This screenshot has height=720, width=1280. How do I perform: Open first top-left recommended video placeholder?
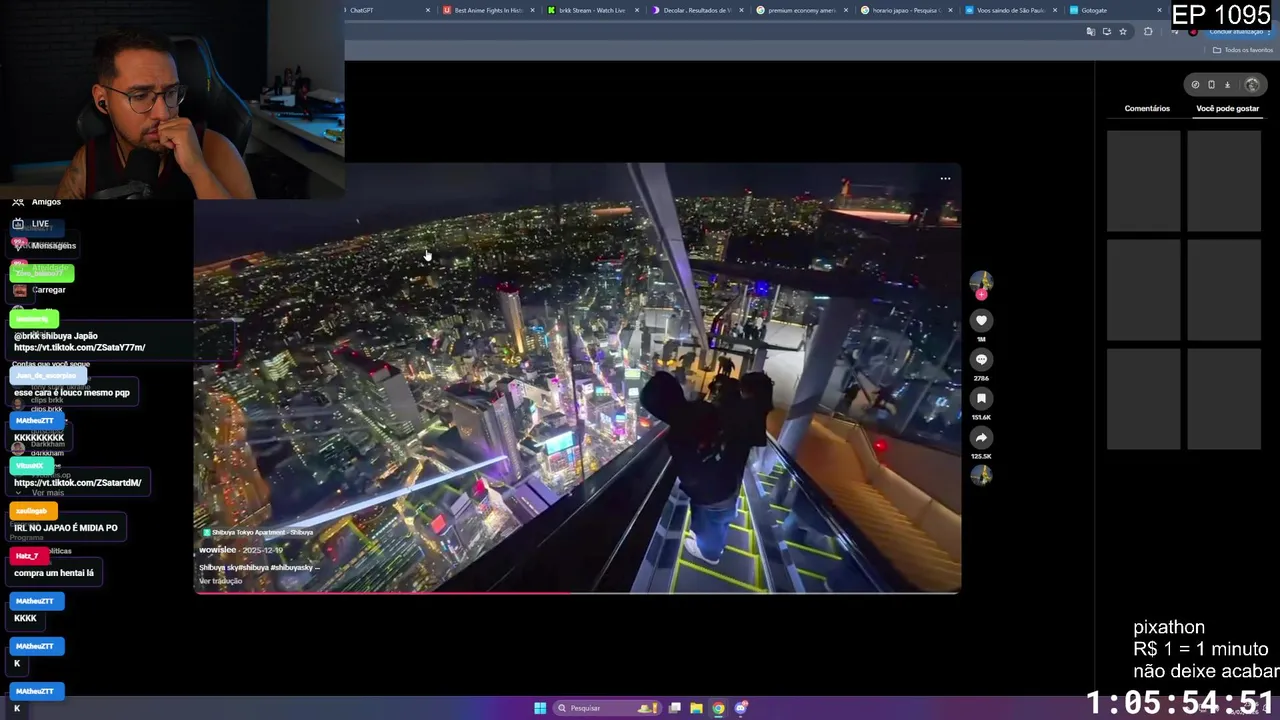[1143, 181]
